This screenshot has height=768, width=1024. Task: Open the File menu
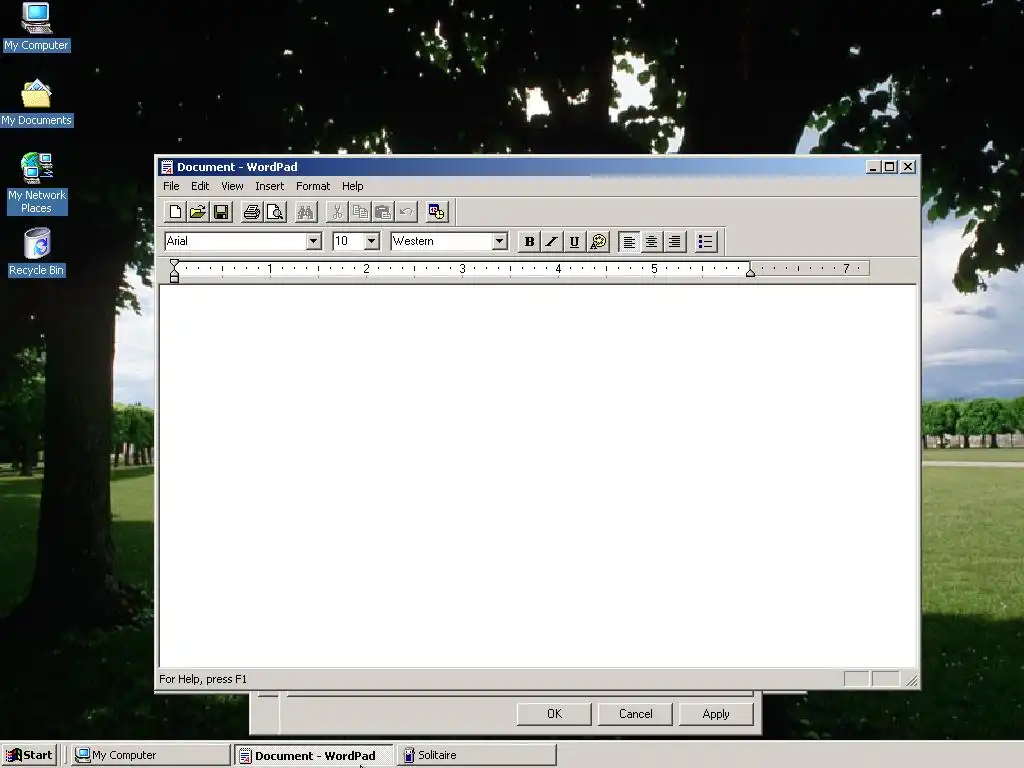pos(171,186)
